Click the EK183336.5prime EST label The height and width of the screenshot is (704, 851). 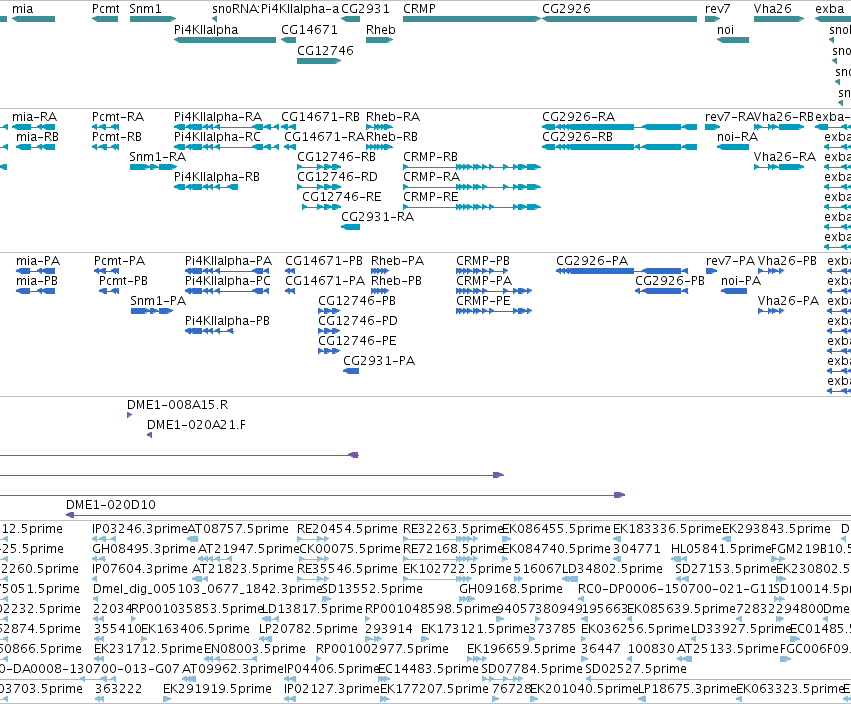[x=667, y=529]
